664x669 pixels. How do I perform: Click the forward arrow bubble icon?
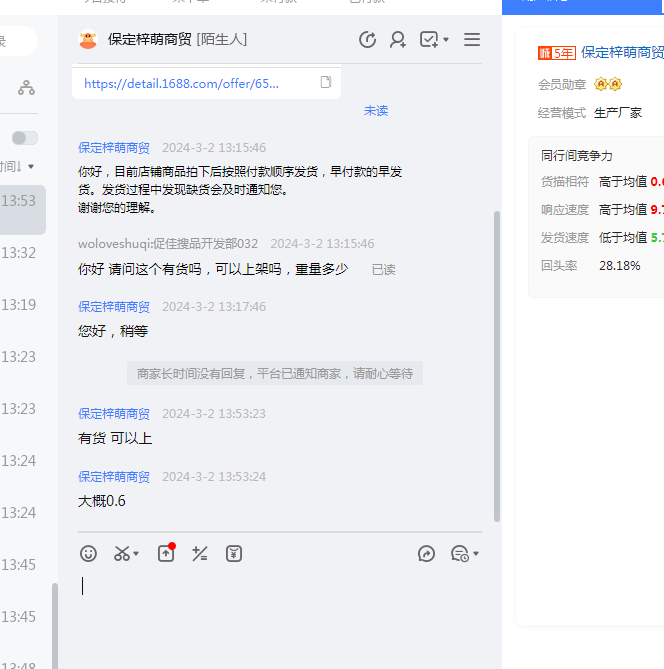tap(427, 553)
